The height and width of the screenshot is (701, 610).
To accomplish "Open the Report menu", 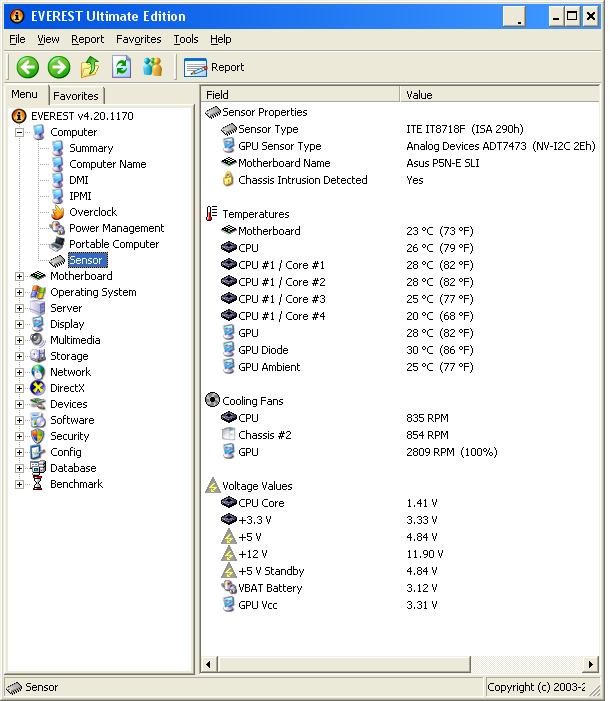I will tap(88, 39).
